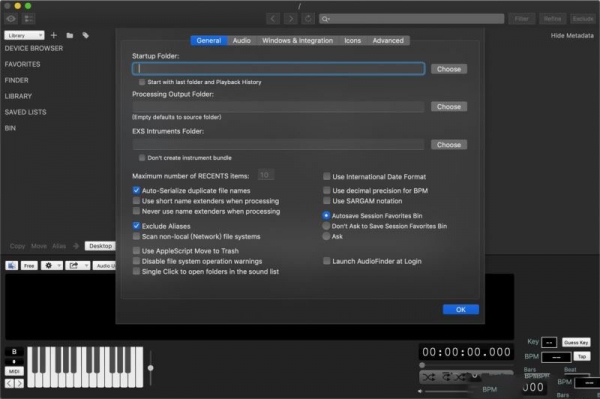Click the Maximum RECENTS items number field
The image size is (600, 399).
(x=266, y=175)
